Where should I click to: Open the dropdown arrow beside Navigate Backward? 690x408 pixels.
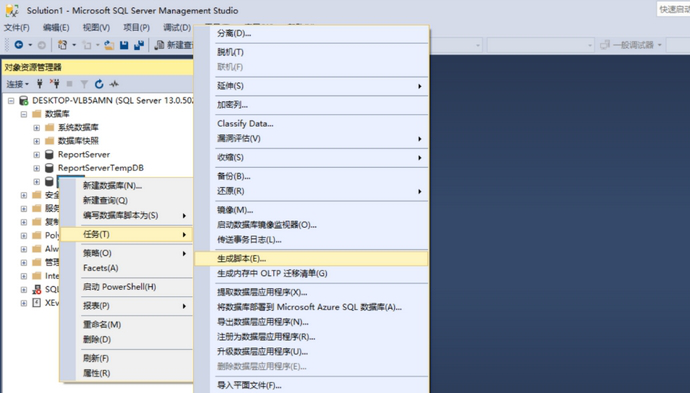[x=30, y=45]
